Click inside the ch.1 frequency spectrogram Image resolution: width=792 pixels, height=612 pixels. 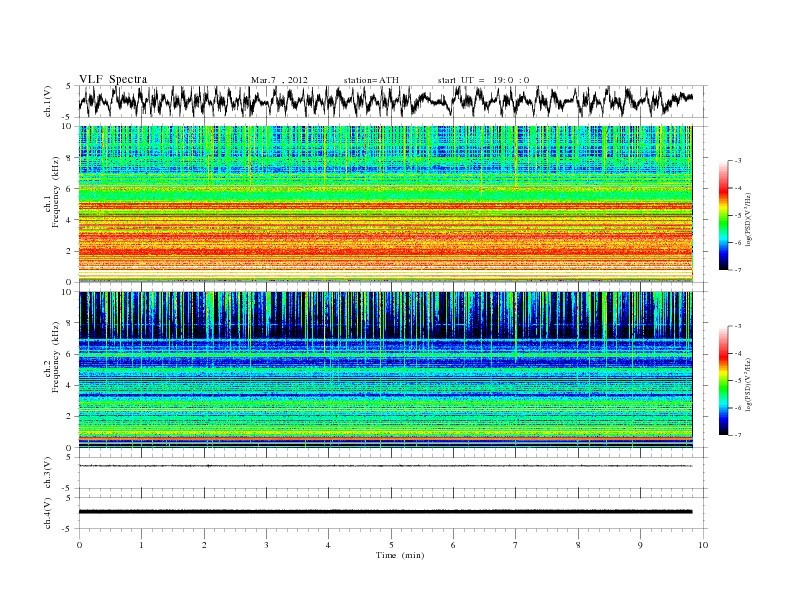point(385,203)
